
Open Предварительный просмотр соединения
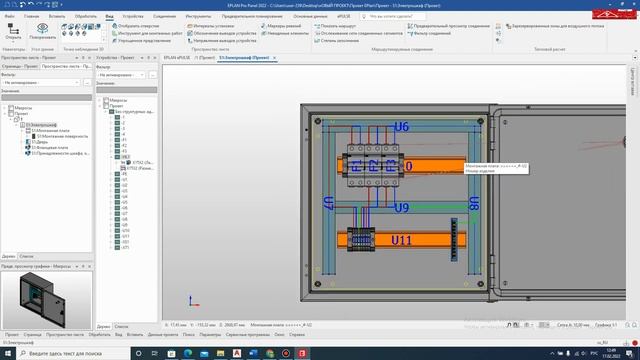[449, 26]
